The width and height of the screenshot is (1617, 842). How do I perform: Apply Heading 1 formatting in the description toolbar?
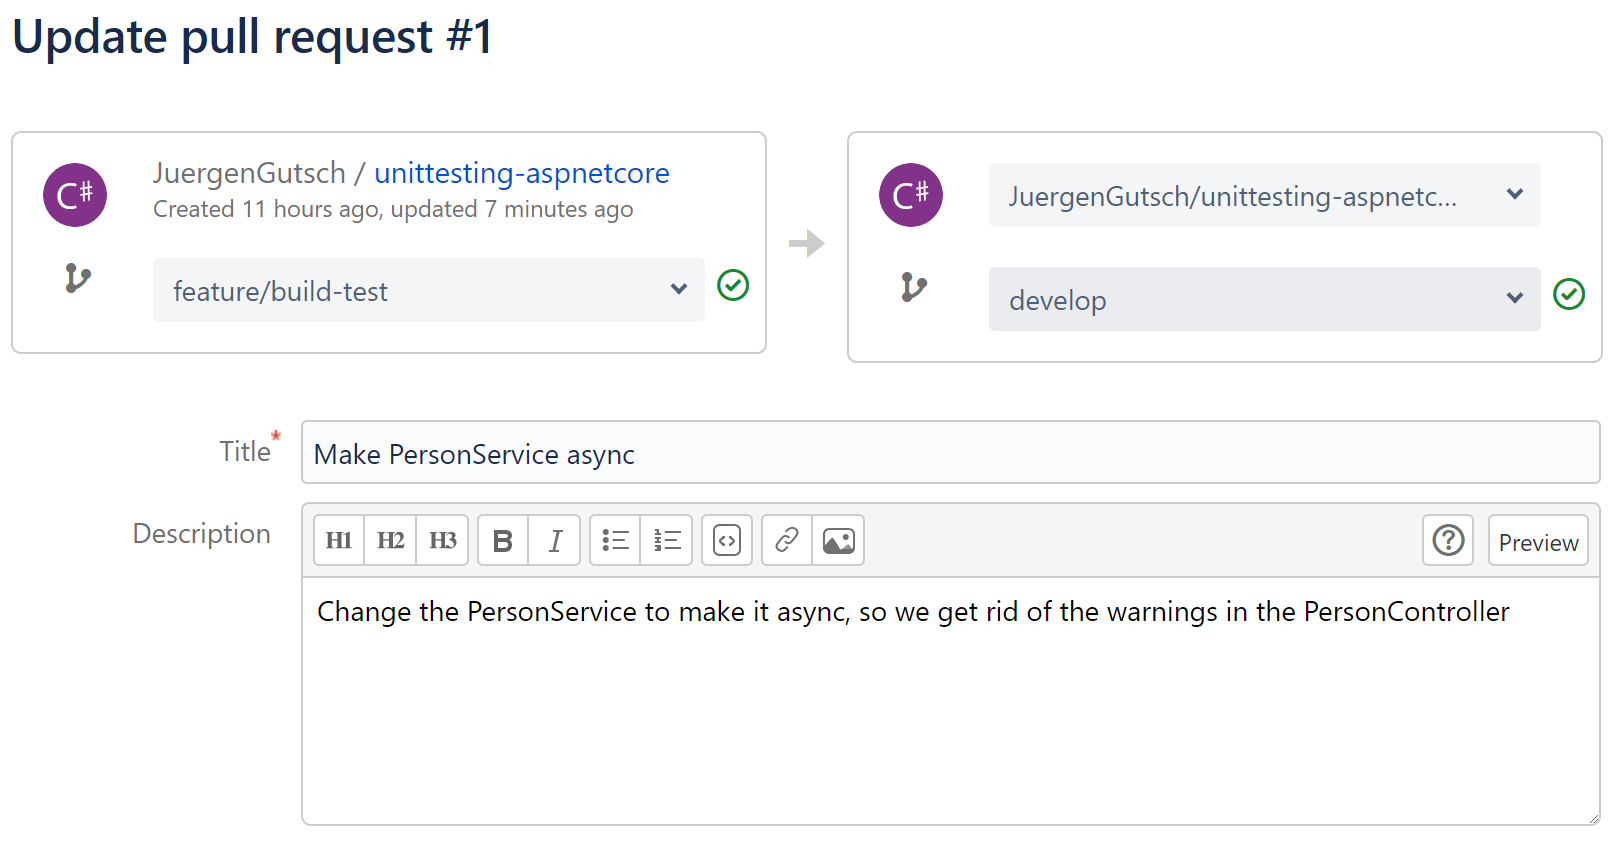click(x=339, y=541)
